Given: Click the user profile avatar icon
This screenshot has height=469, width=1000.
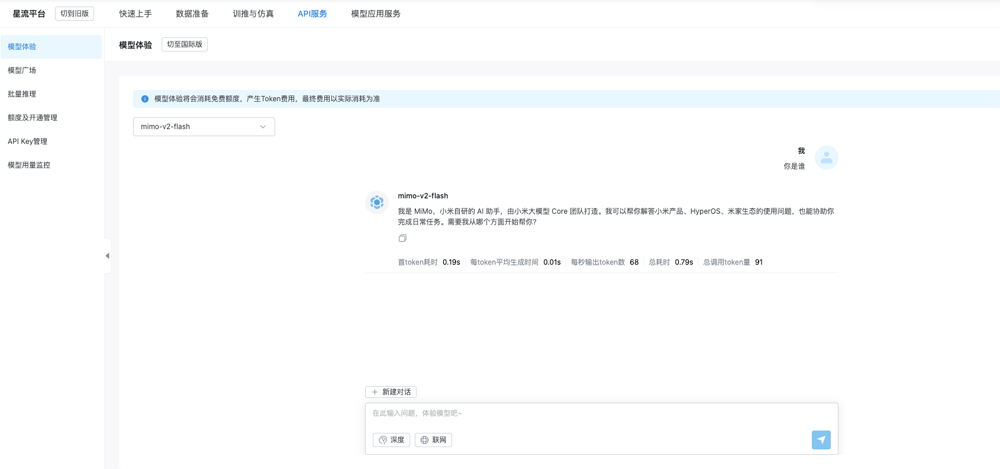Looking at the screenshot, I should click(x=826, y=158).
